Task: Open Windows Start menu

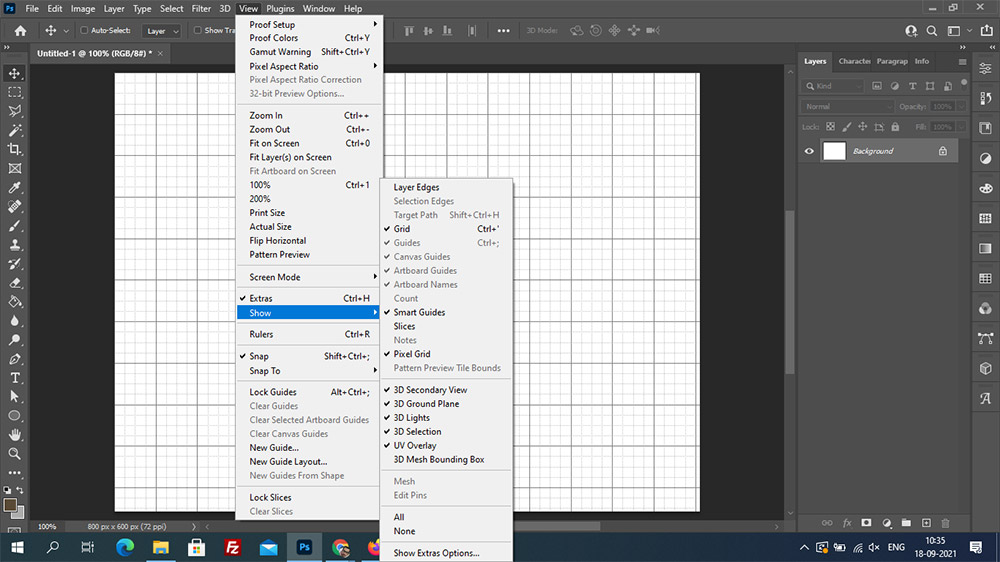Action: (17, 547)
